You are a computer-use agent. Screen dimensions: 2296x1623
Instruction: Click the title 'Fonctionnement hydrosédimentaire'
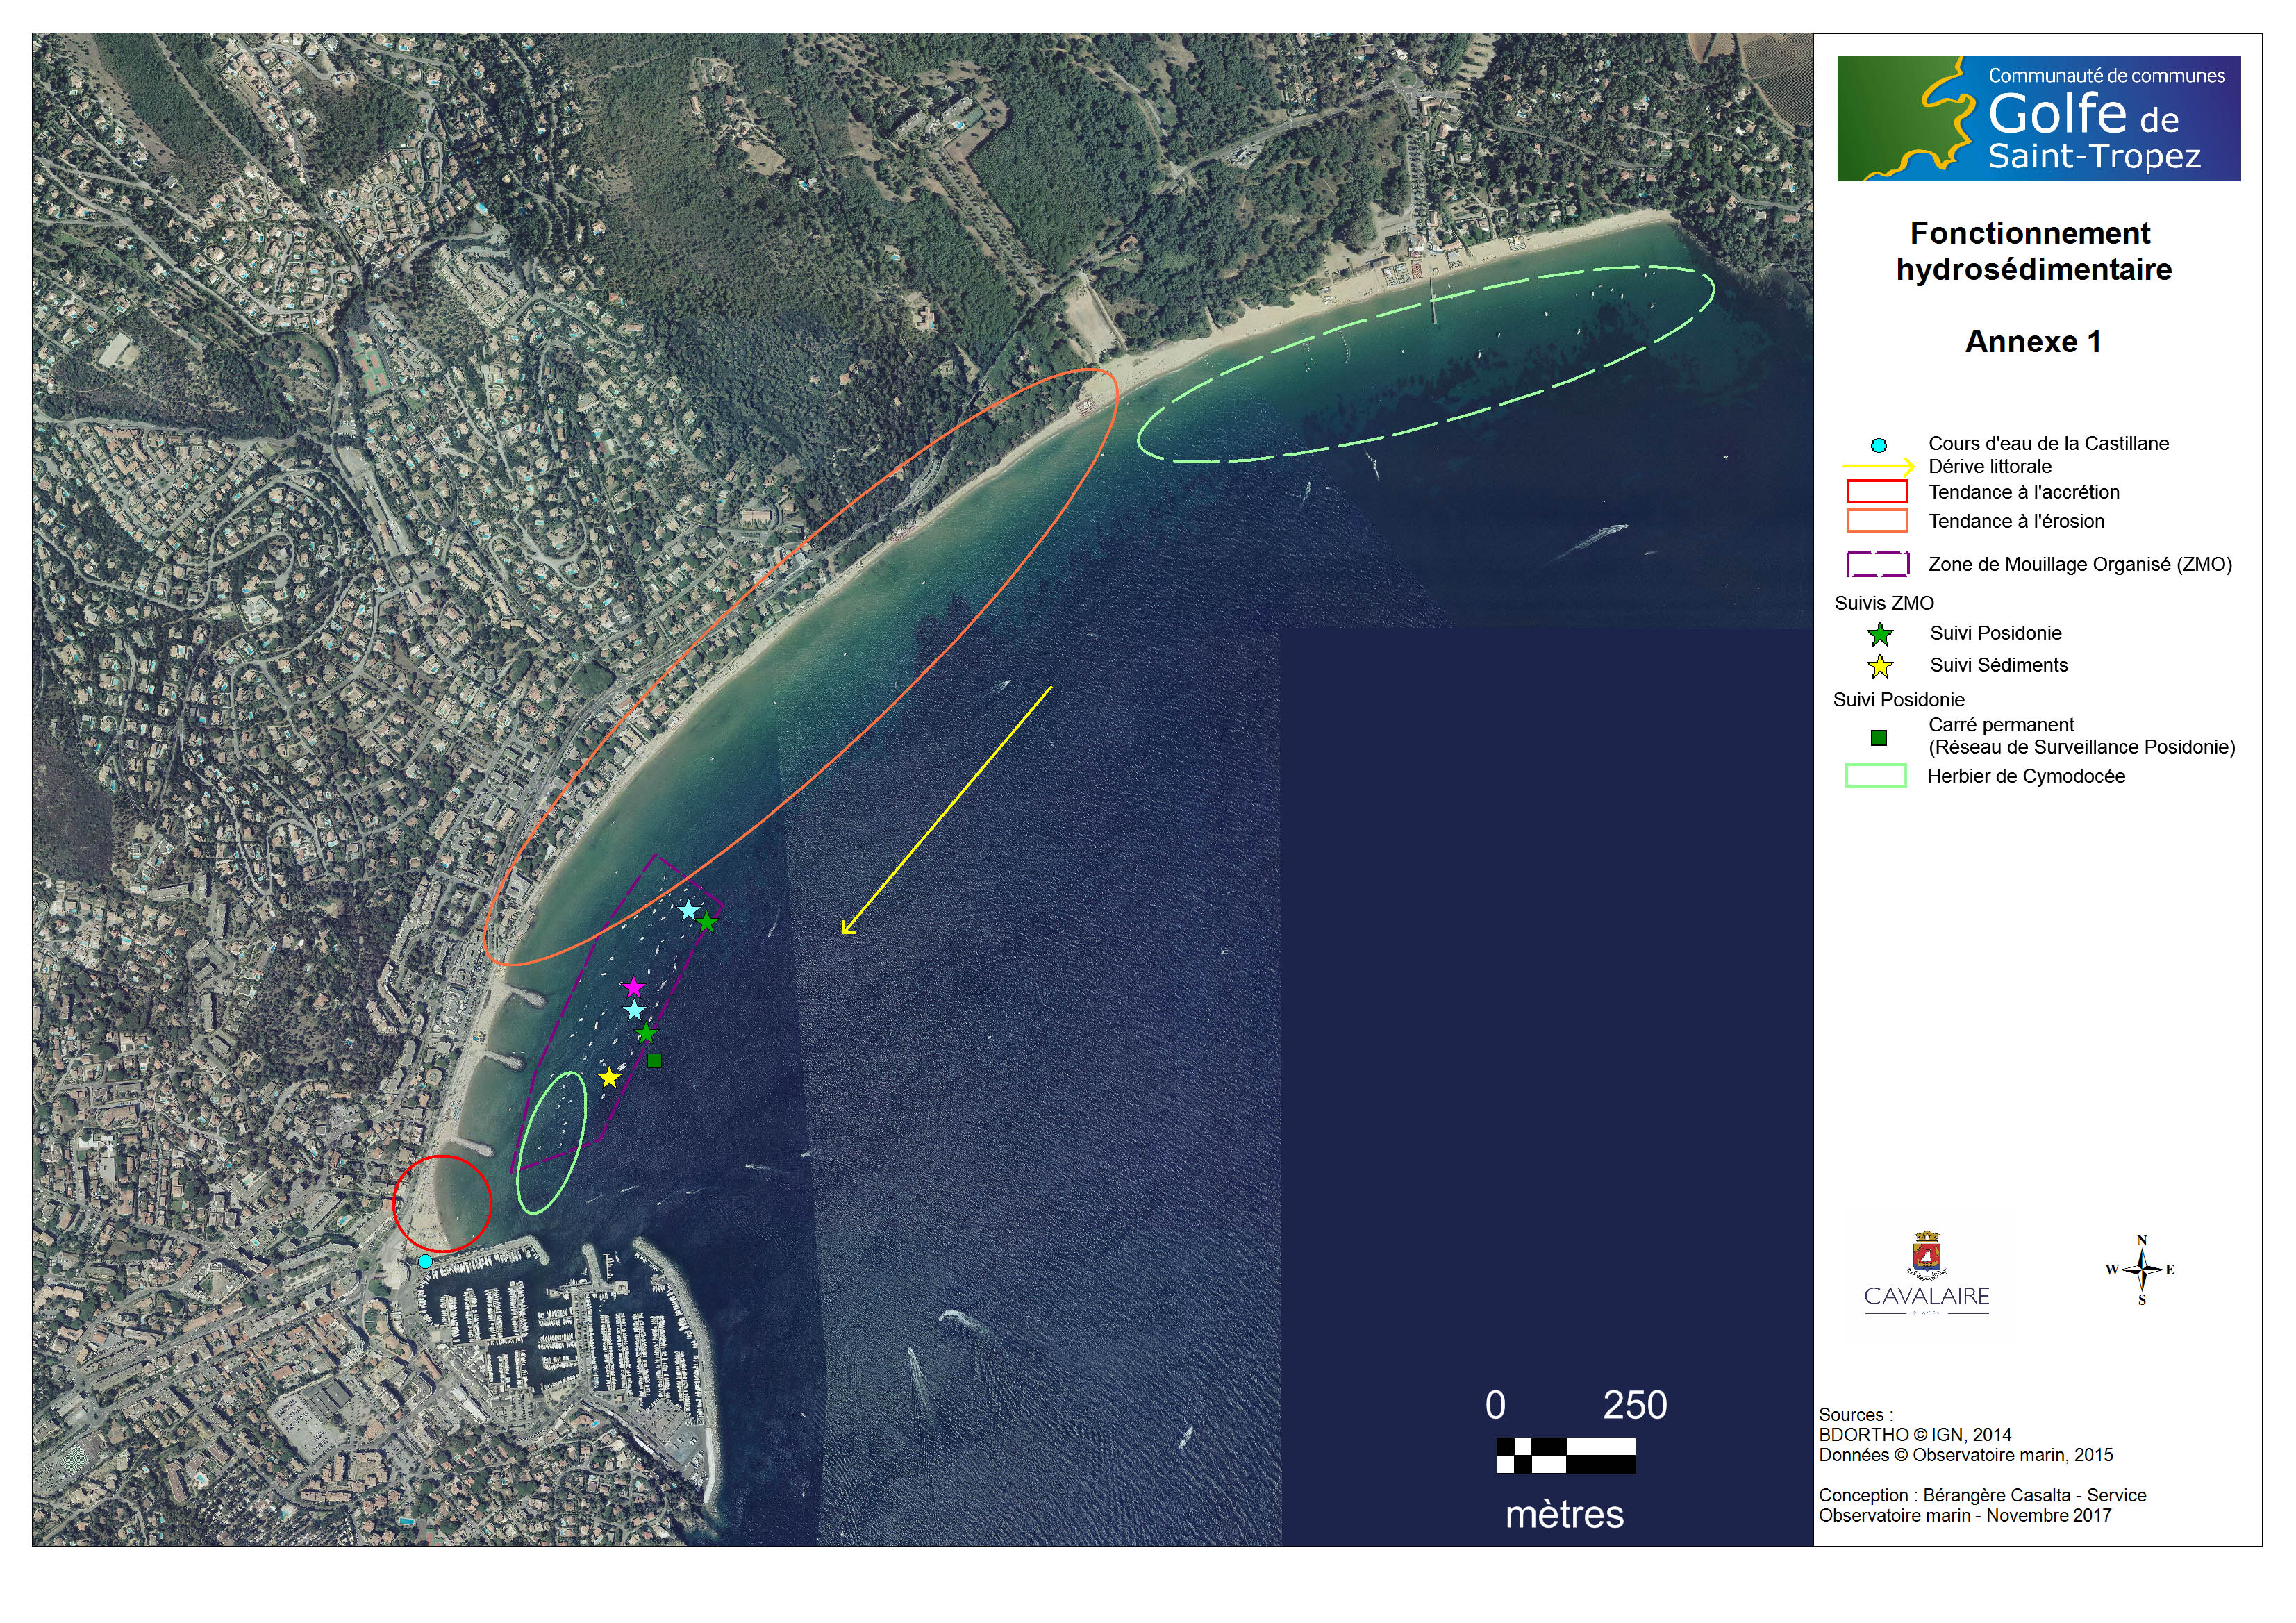(x=2033, y=251)
